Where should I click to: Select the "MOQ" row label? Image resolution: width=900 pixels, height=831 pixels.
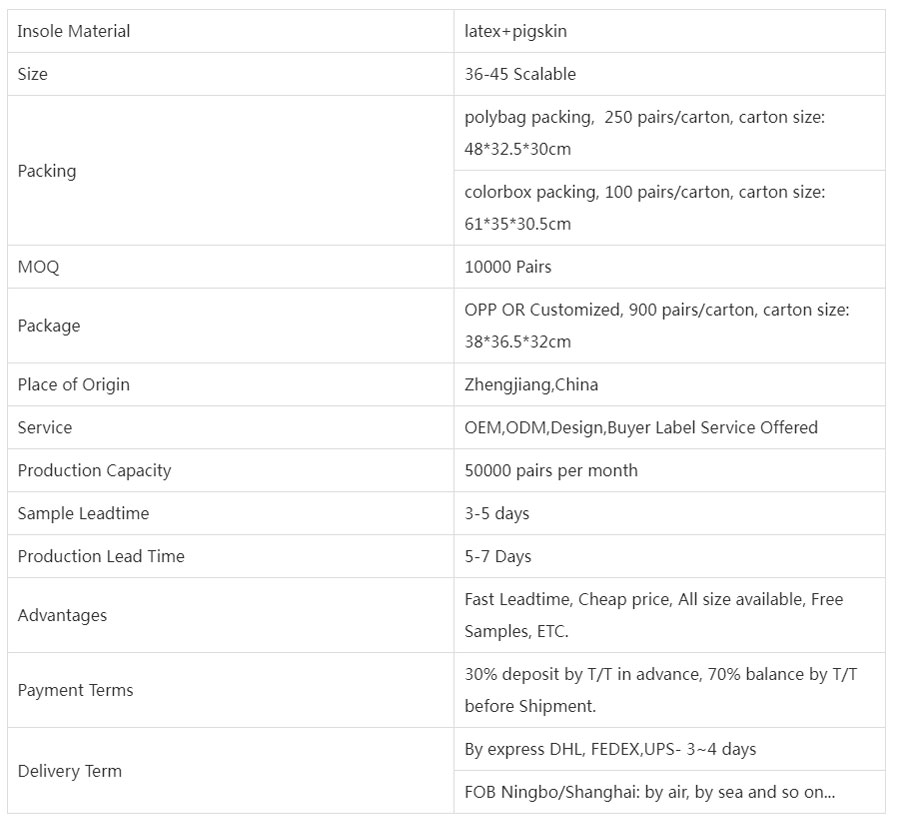click(39, 267)
